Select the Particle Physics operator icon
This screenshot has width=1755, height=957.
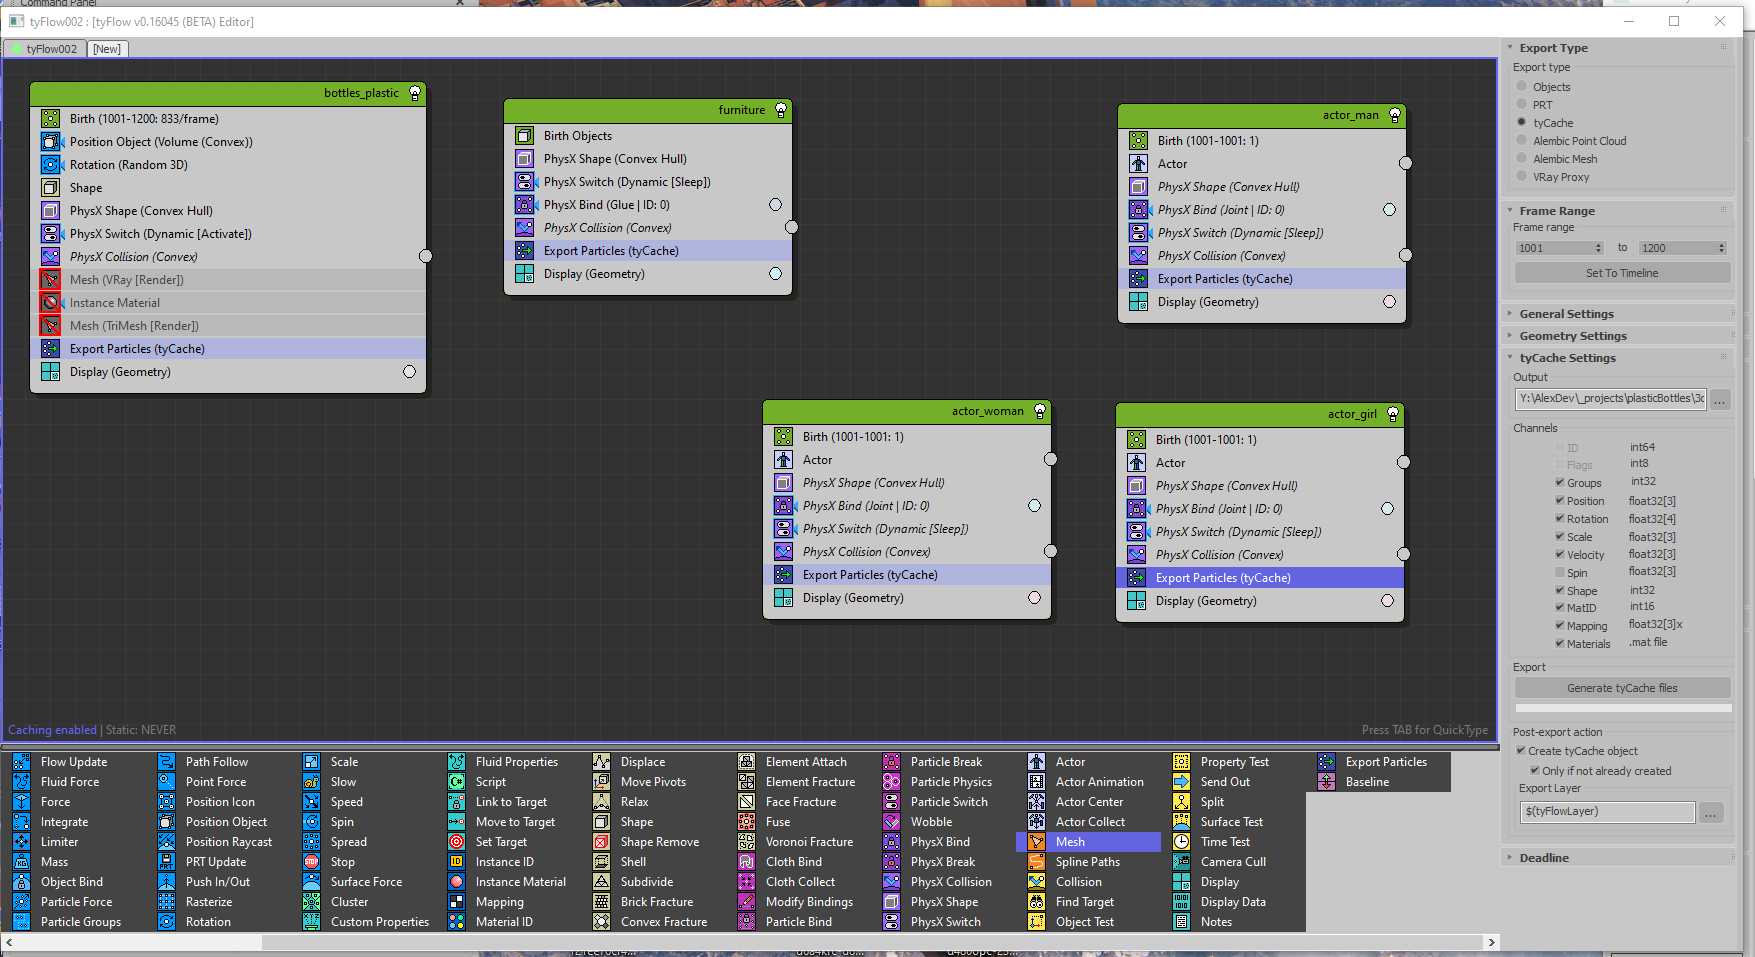891,782
